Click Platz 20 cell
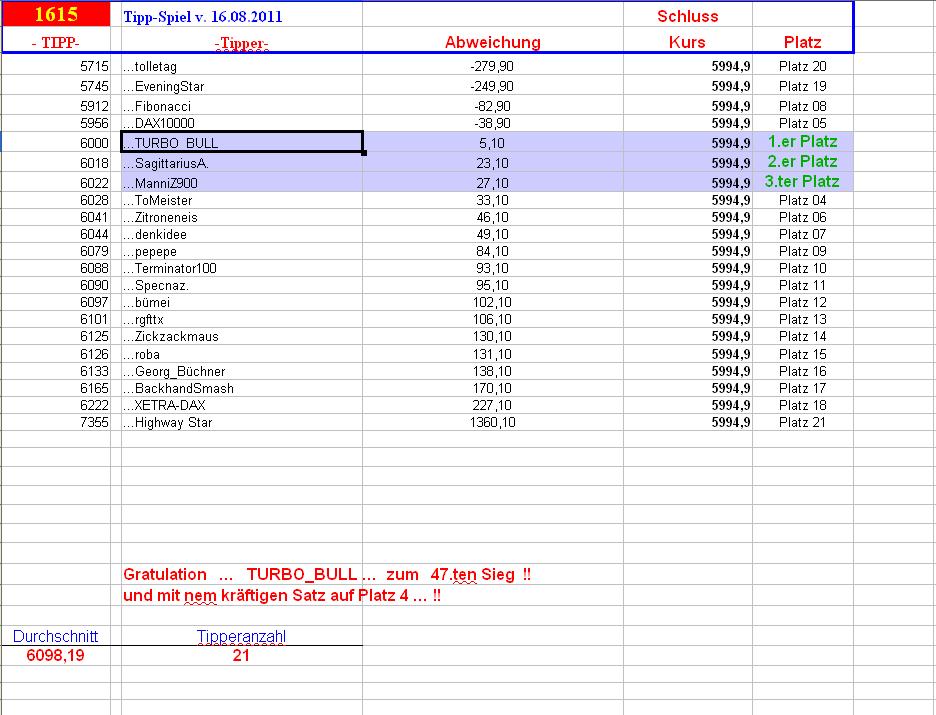 (x=802, y=66)
